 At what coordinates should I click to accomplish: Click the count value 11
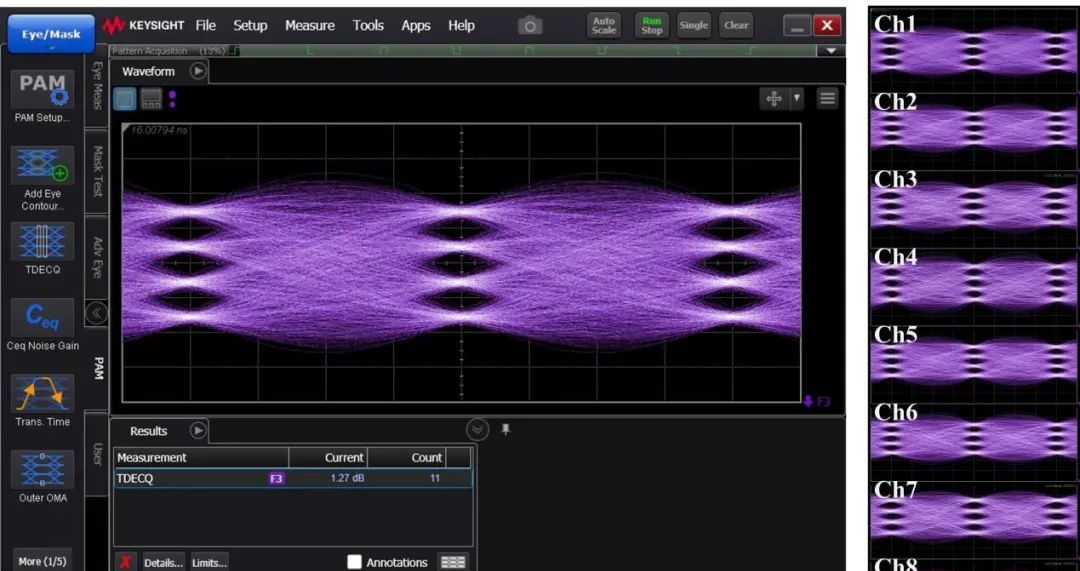click(435, 478)
